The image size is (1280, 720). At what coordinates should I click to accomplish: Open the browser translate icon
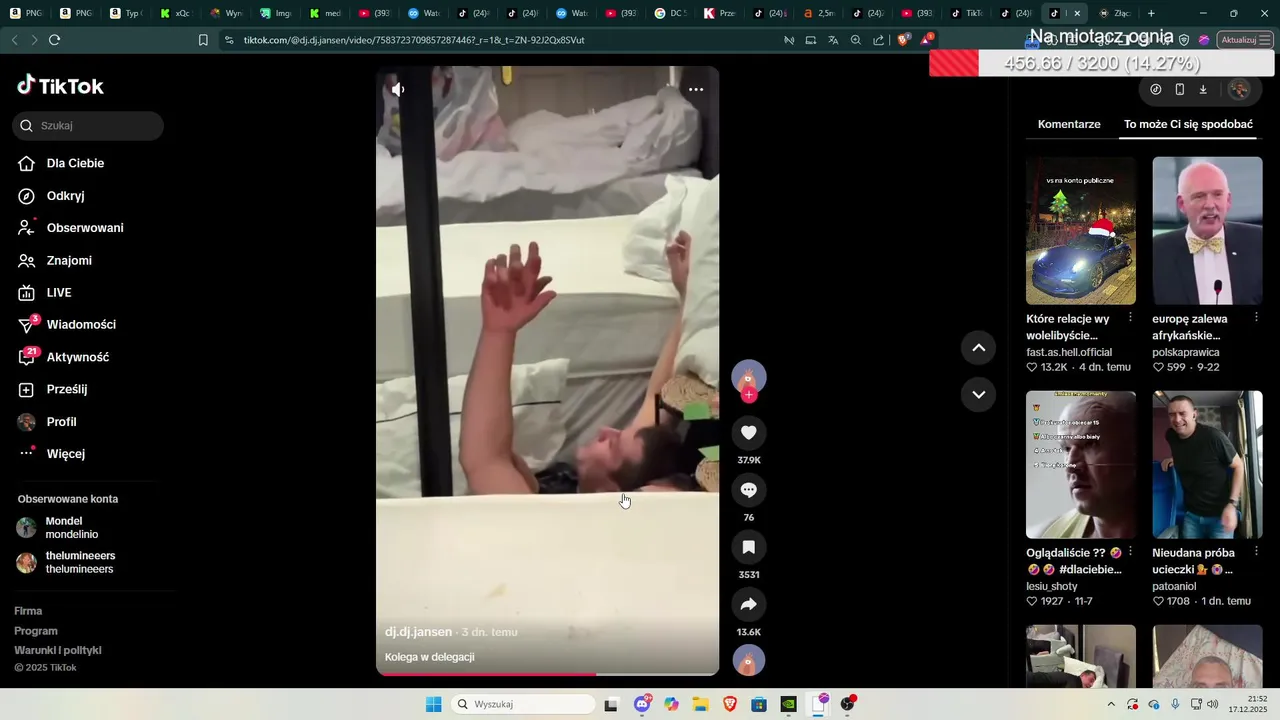pos(833,40)
